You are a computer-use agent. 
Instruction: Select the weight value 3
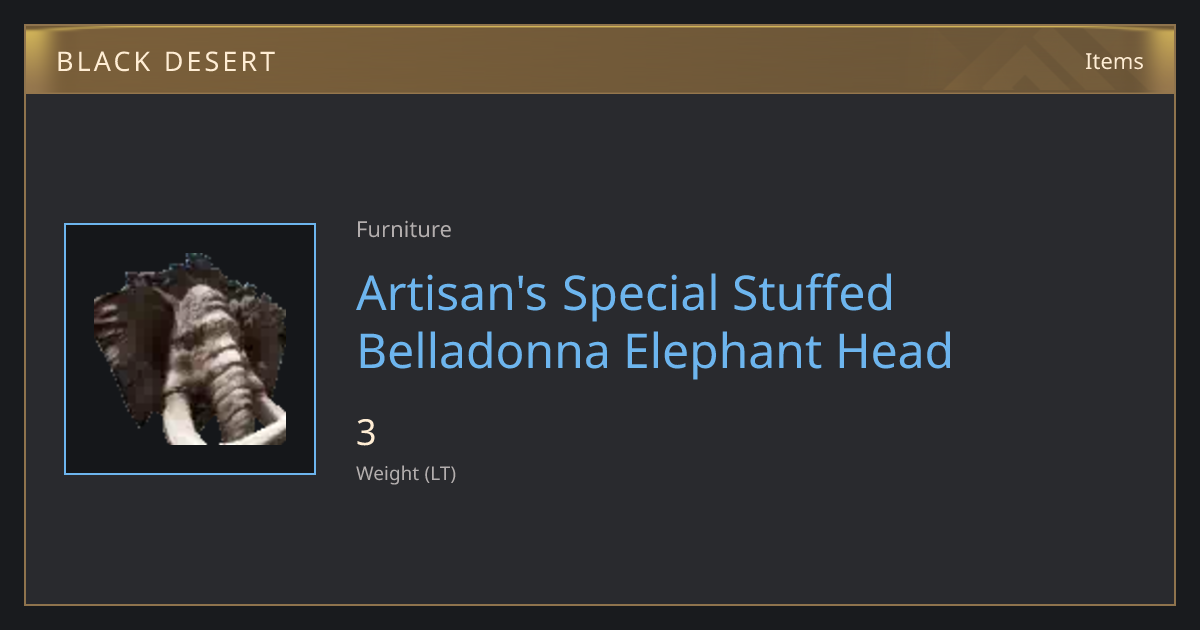(x=366, y=433)
